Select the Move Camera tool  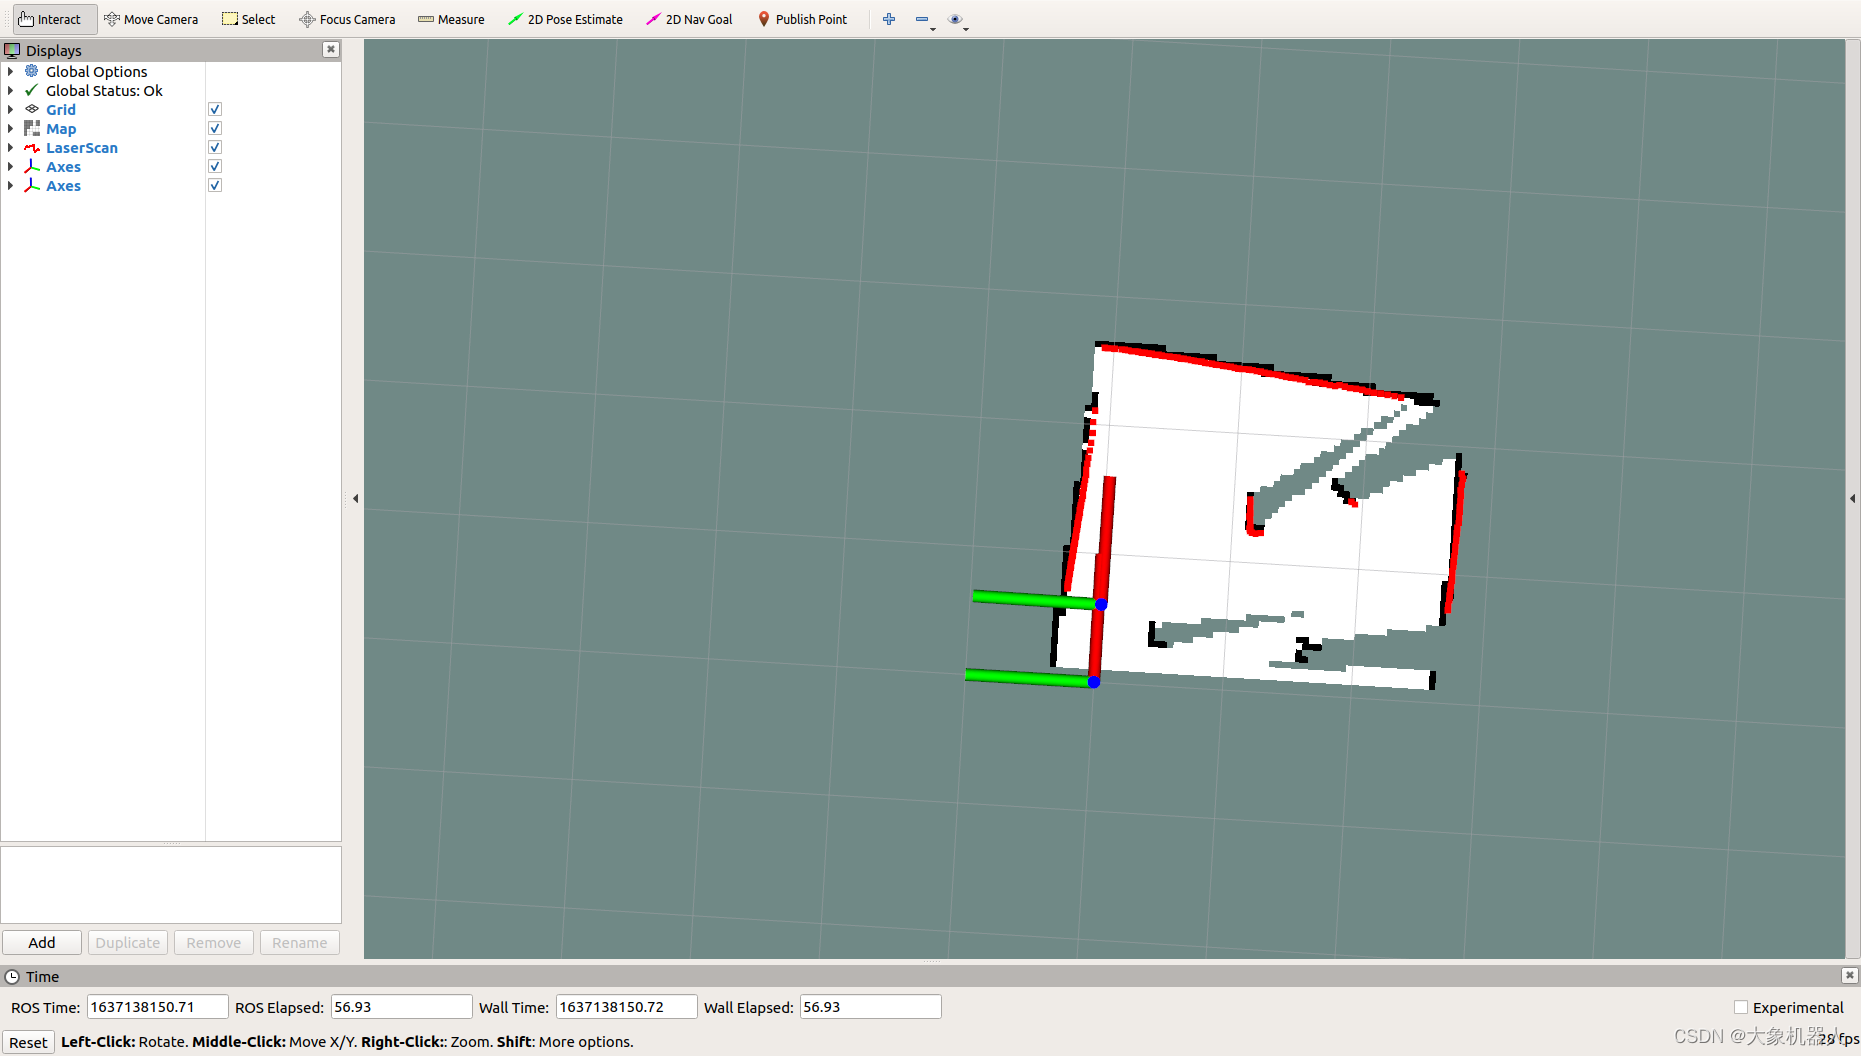pos(151,19)
